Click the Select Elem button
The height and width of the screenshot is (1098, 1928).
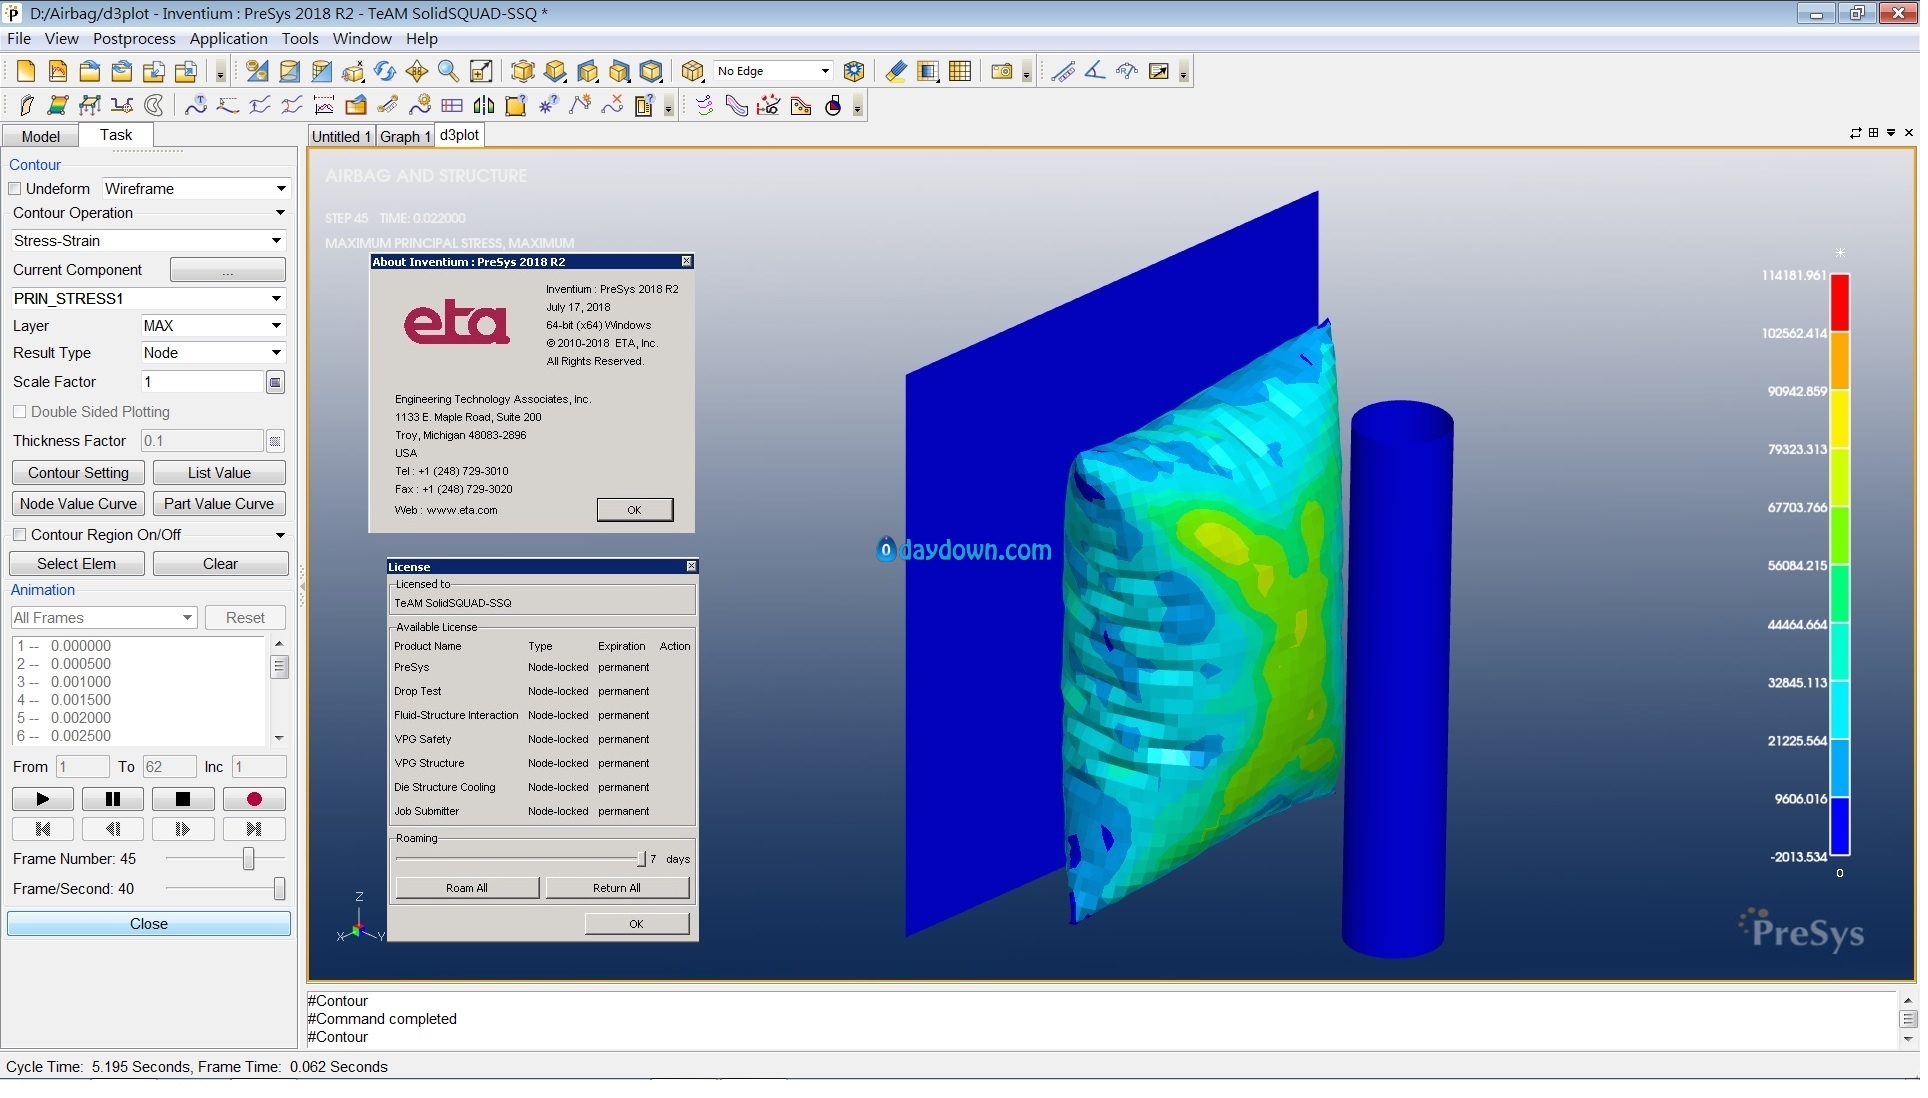76,564
